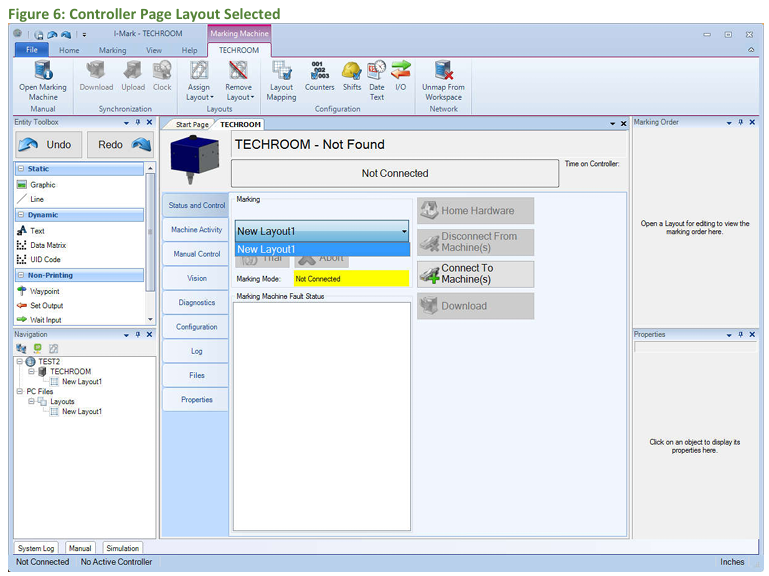Open the Counters configuration
This screenshot has height=576, width=769.
point(320,72)
